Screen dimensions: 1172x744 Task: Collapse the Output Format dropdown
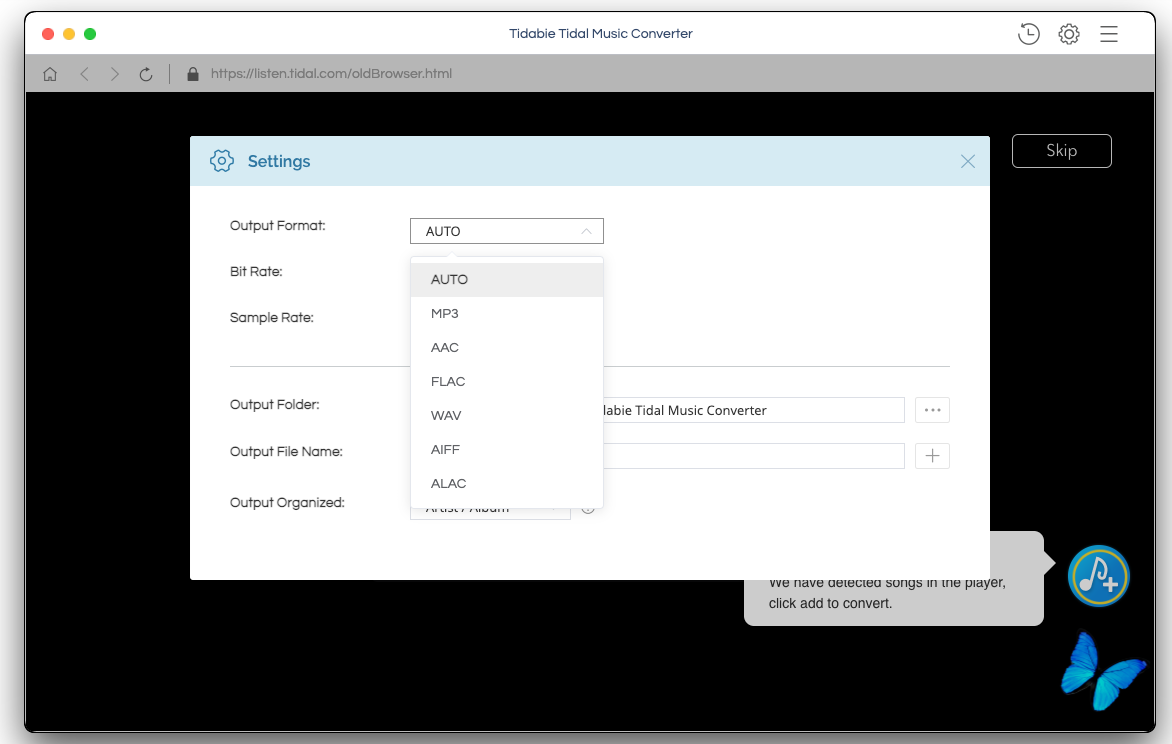(x=586, y=231)
